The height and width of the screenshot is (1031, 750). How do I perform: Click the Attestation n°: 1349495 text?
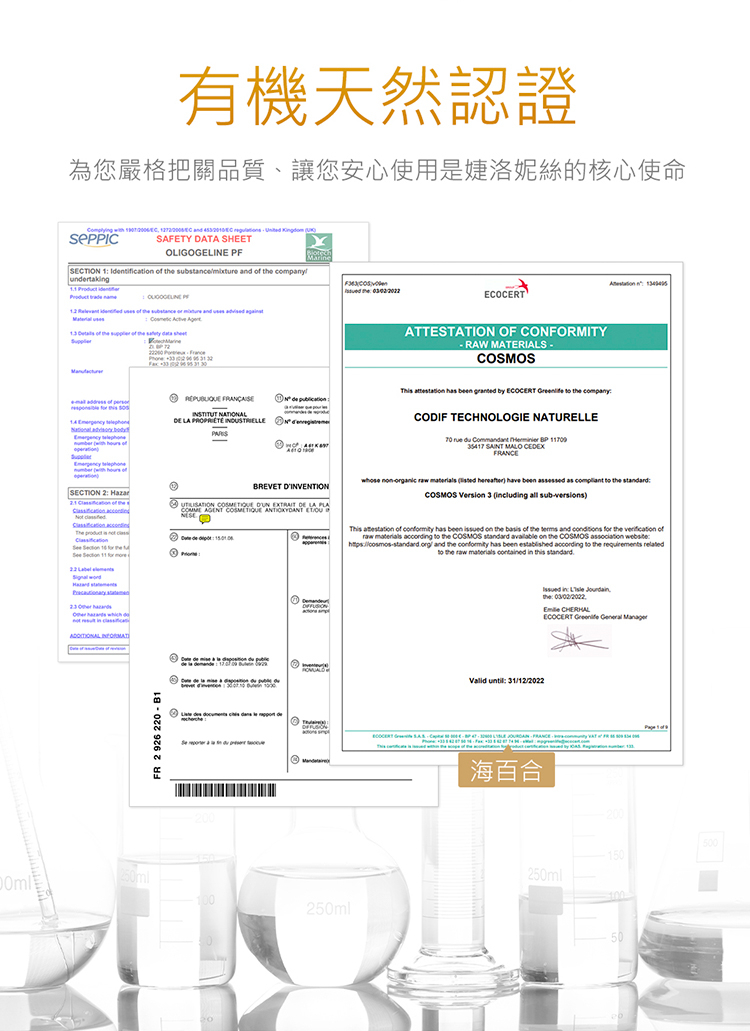pyautogui.click(x=638, y=284)
